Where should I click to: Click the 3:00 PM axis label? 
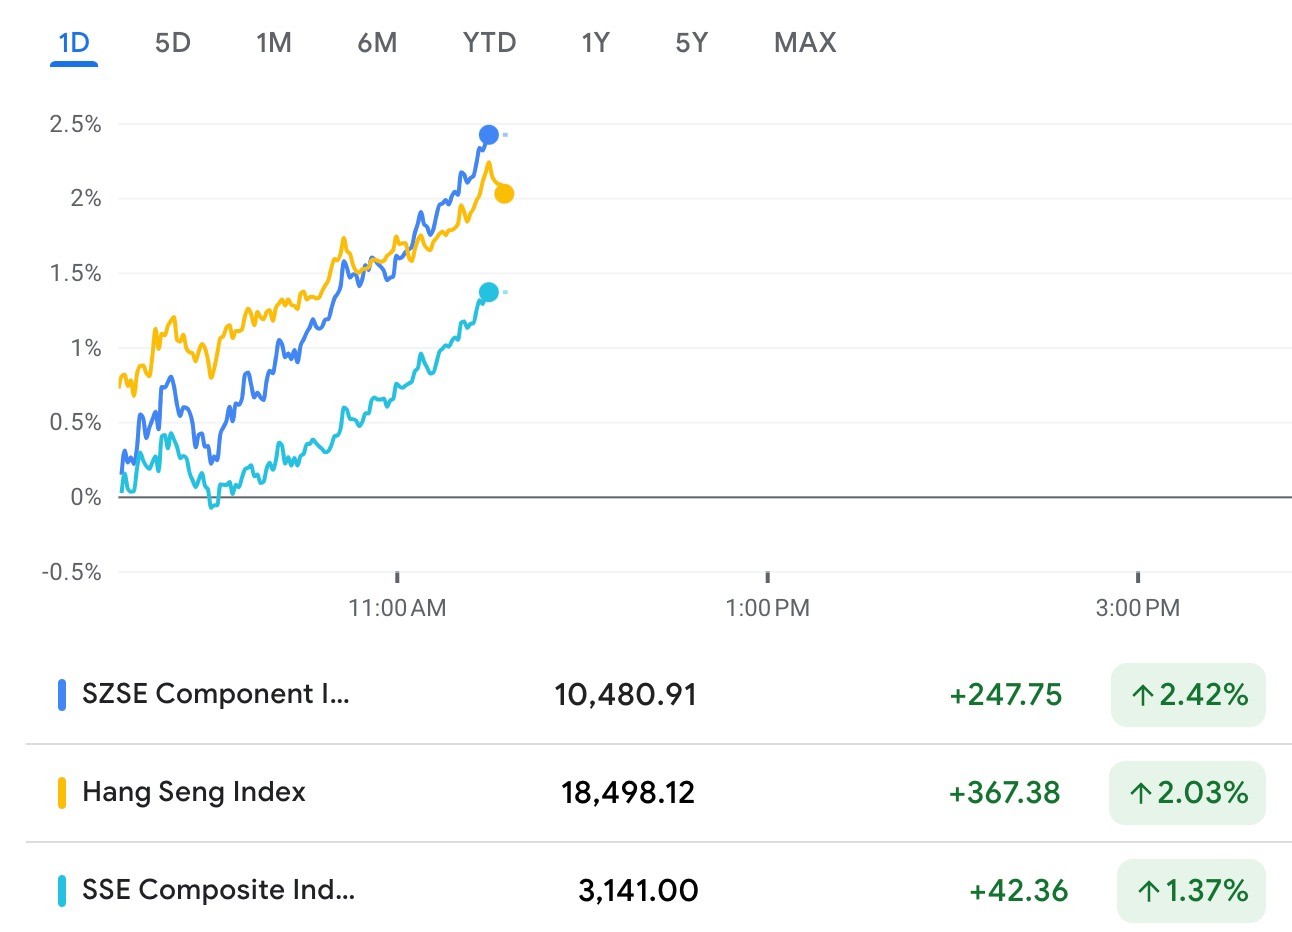(1138, 608)
